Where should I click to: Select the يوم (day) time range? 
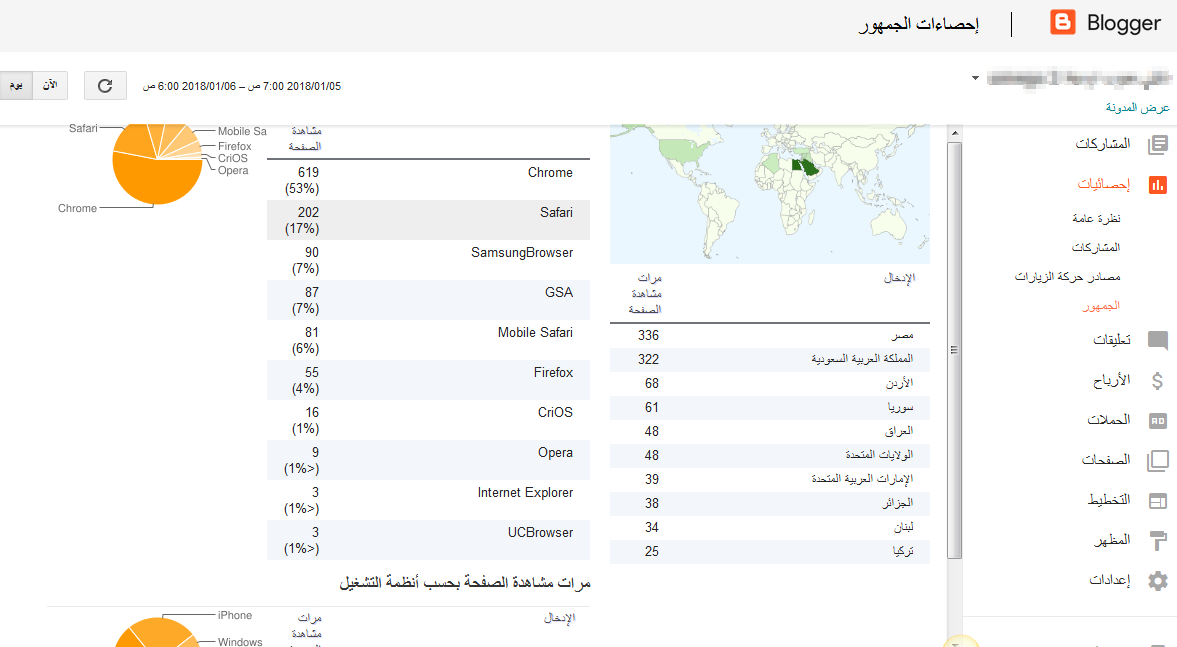click(16, 86)
